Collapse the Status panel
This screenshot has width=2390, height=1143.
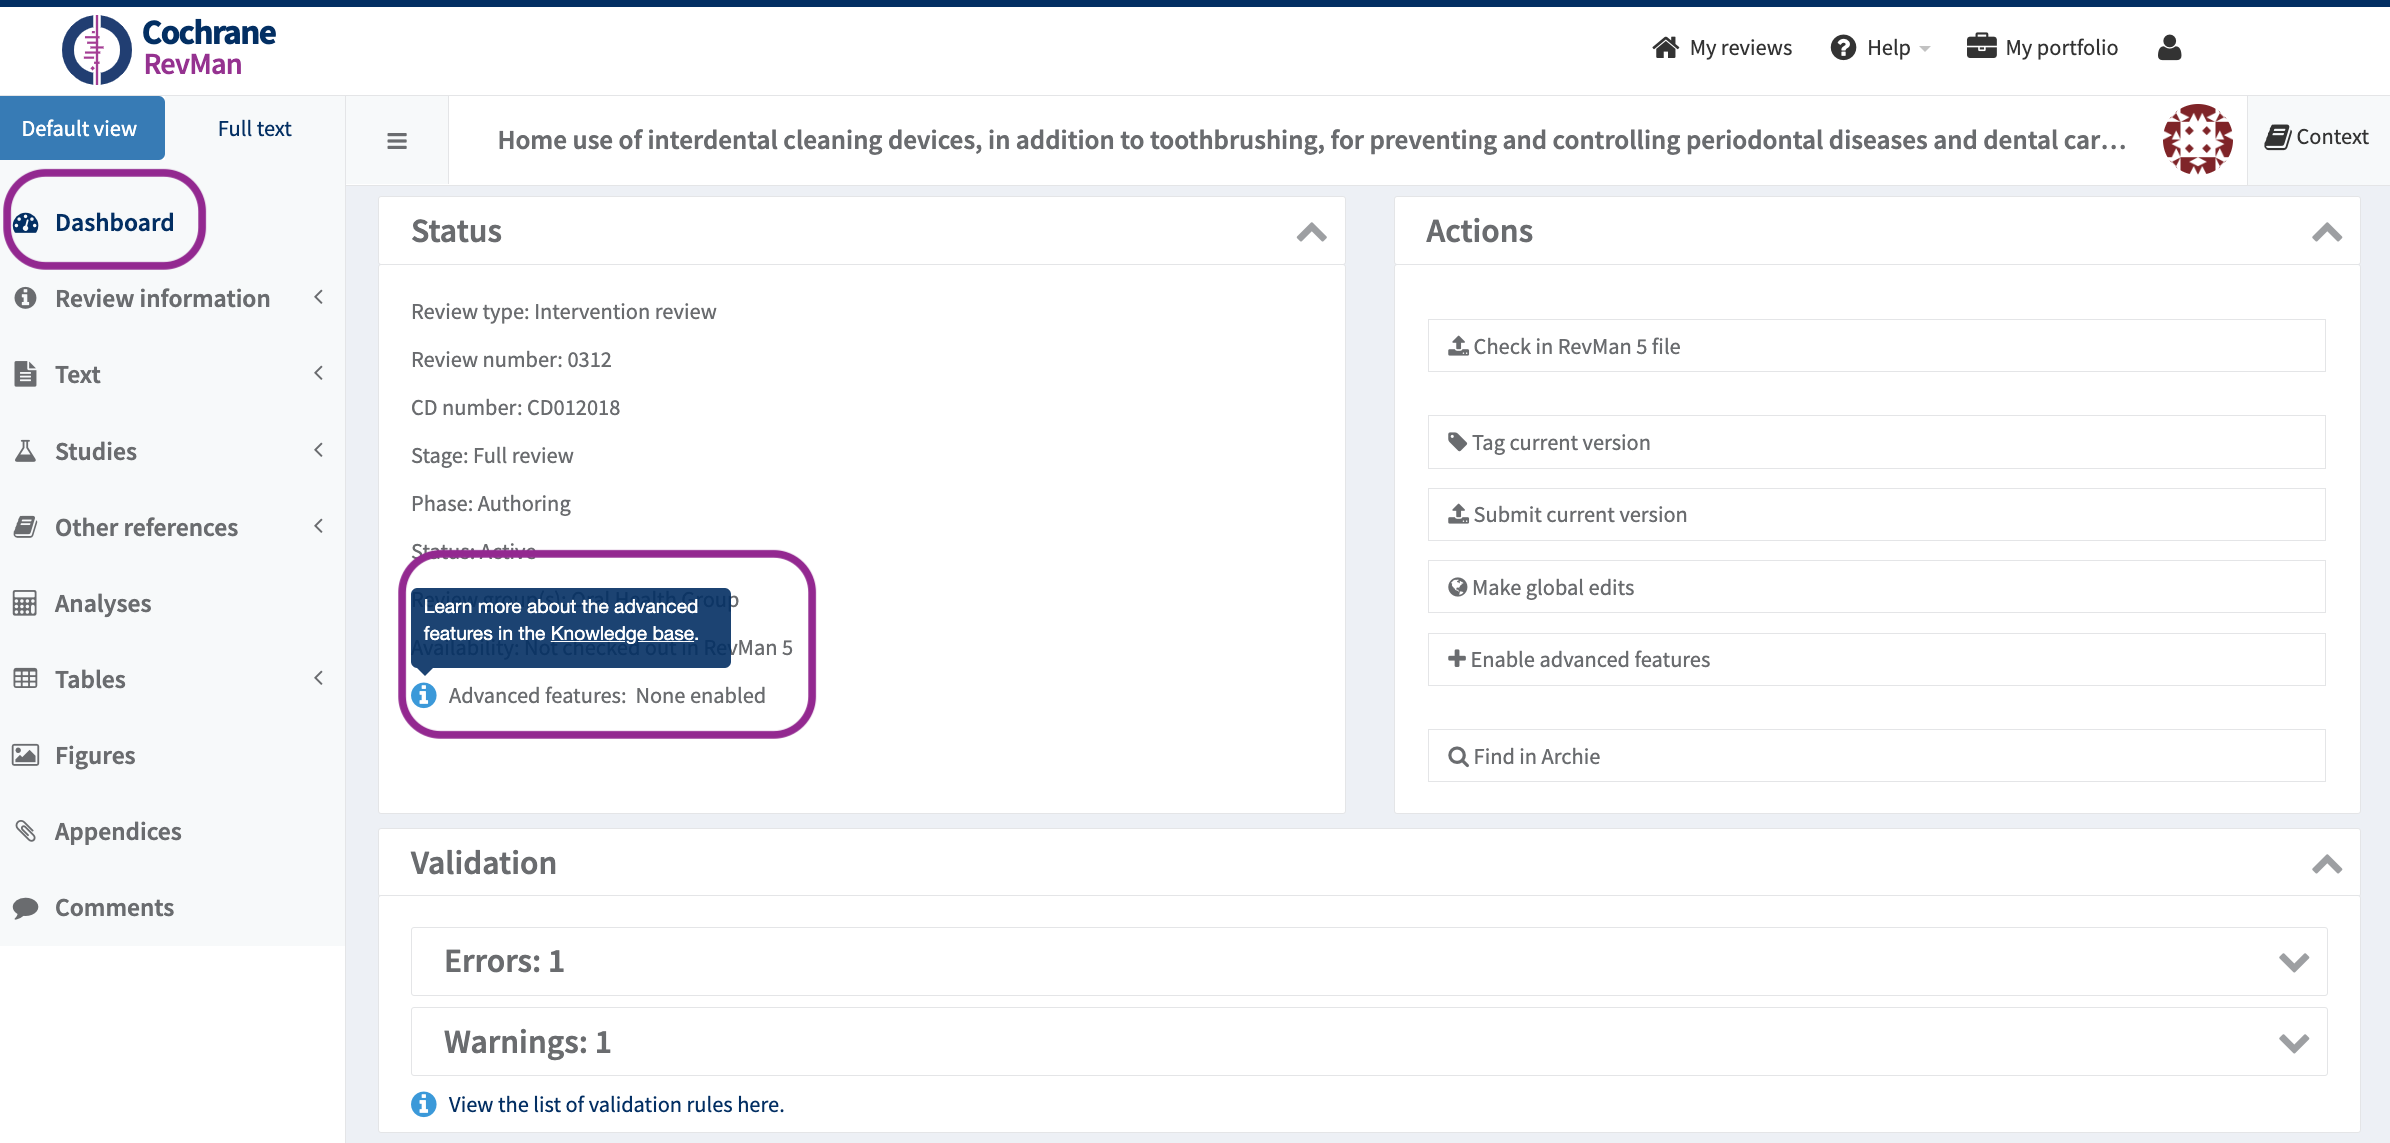click(1311, 232)
